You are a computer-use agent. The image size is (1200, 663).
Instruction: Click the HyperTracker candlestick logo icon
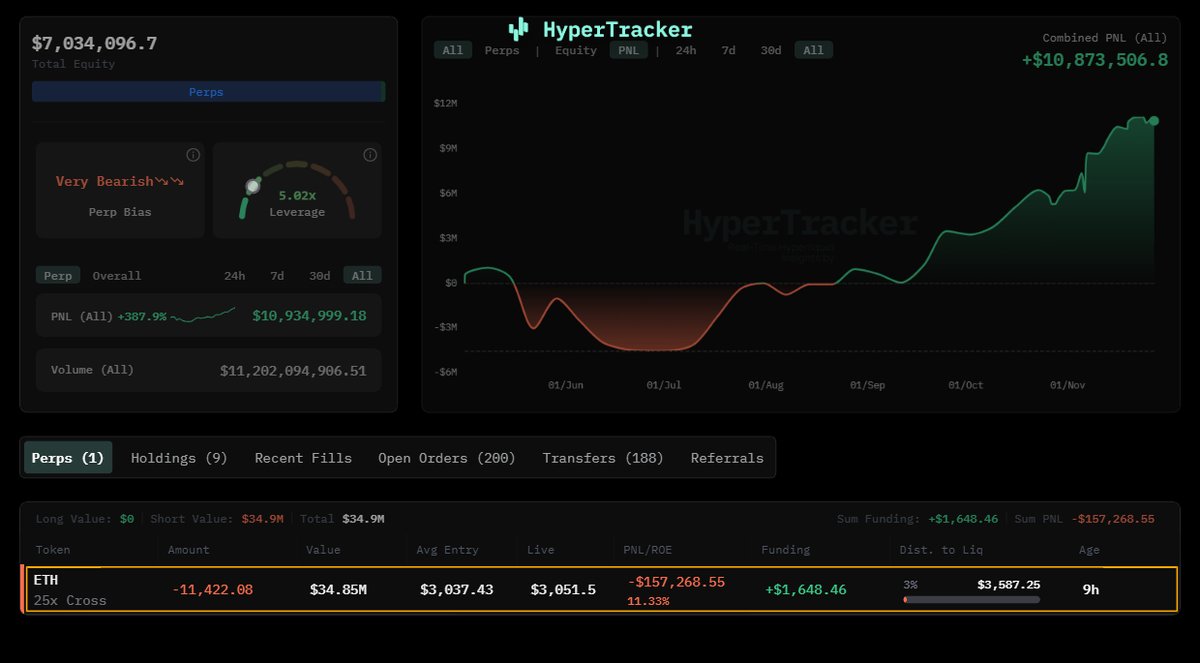pos(517,29)
